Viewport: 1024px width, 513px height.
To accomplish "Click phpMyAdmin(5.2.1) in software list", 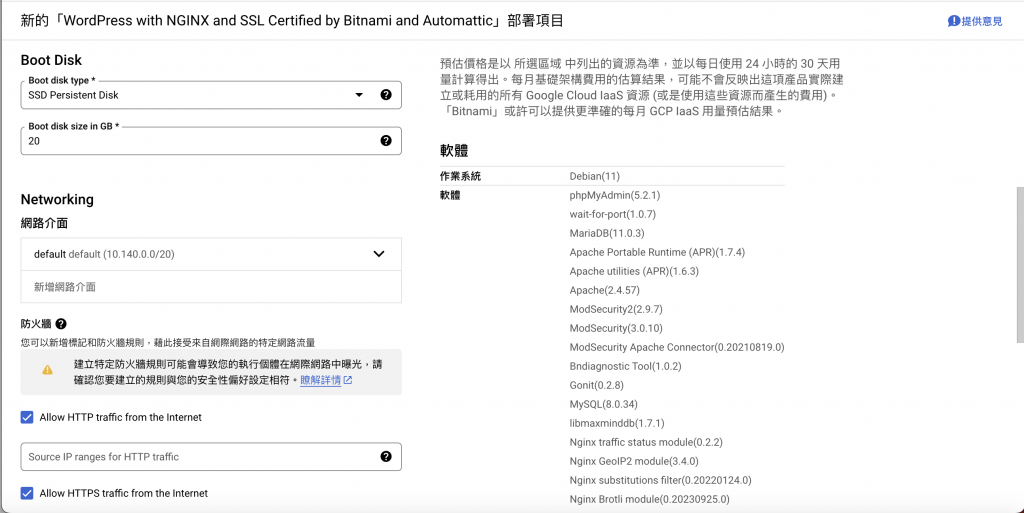I will click(615, 195).
